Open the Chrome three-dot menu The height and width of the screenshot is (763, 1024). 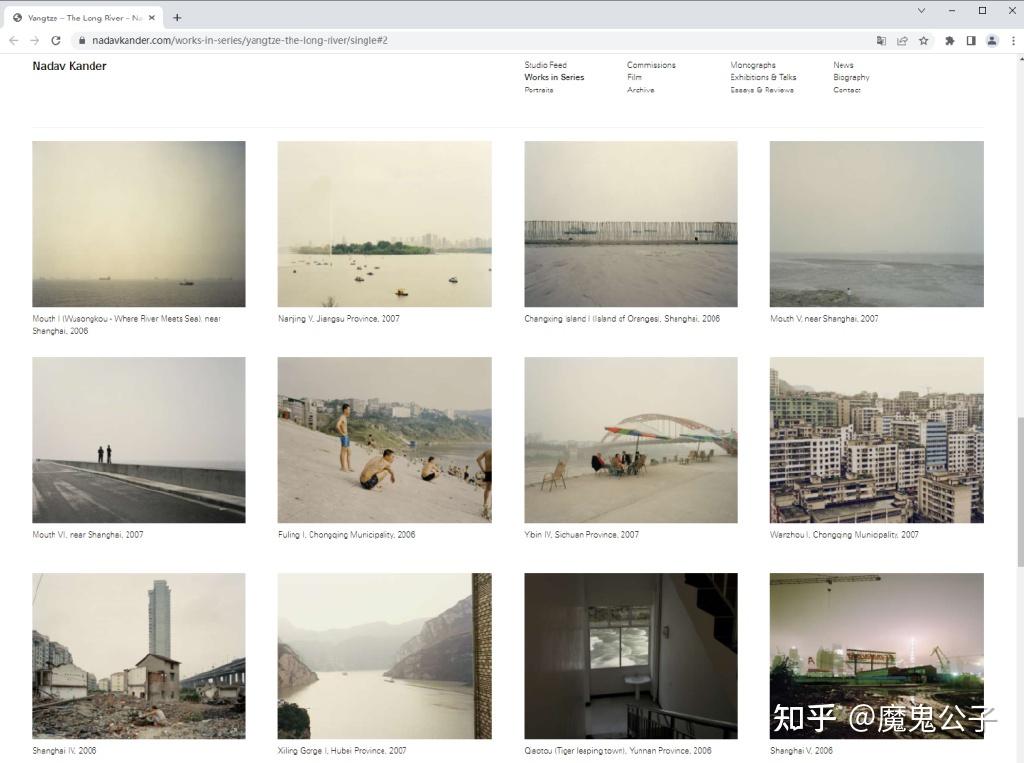[x=1013, y=41]
